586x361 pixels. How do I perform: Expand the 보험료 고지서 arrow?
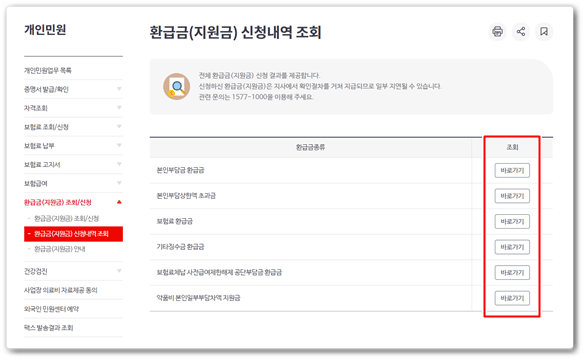[x=119, y=164]
